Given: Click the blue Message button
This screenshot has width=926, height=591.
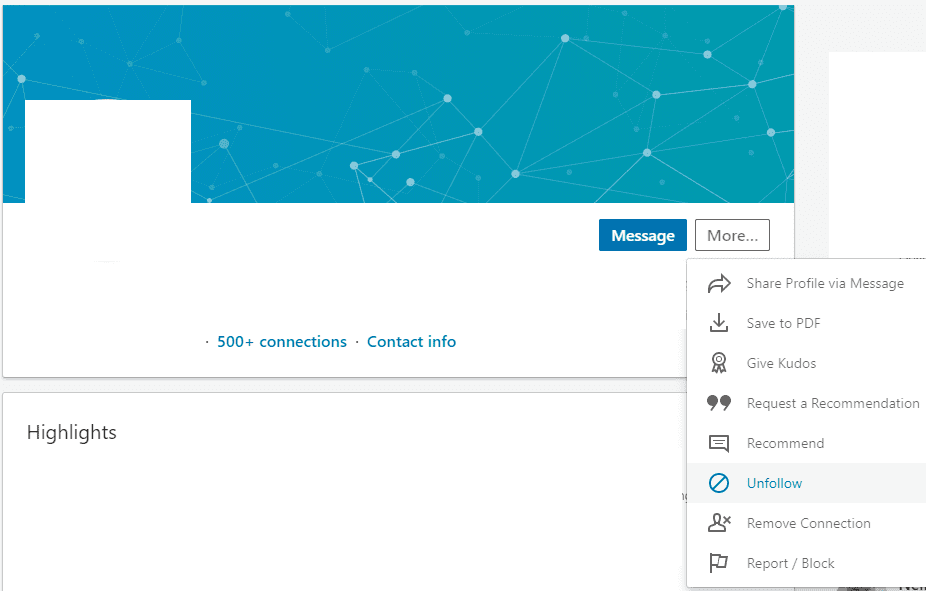Looking at the screenshot, I should (x=643, y=235).
